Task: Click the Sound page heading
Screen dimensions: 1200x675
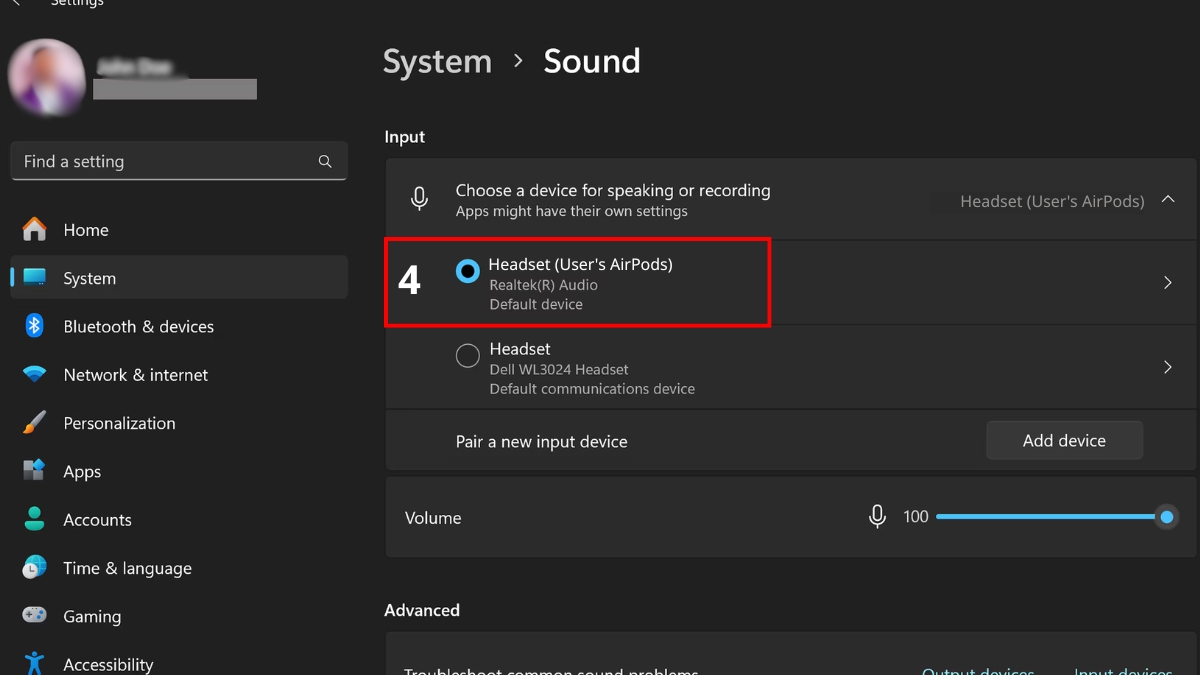Action: [x=592, y=61]
